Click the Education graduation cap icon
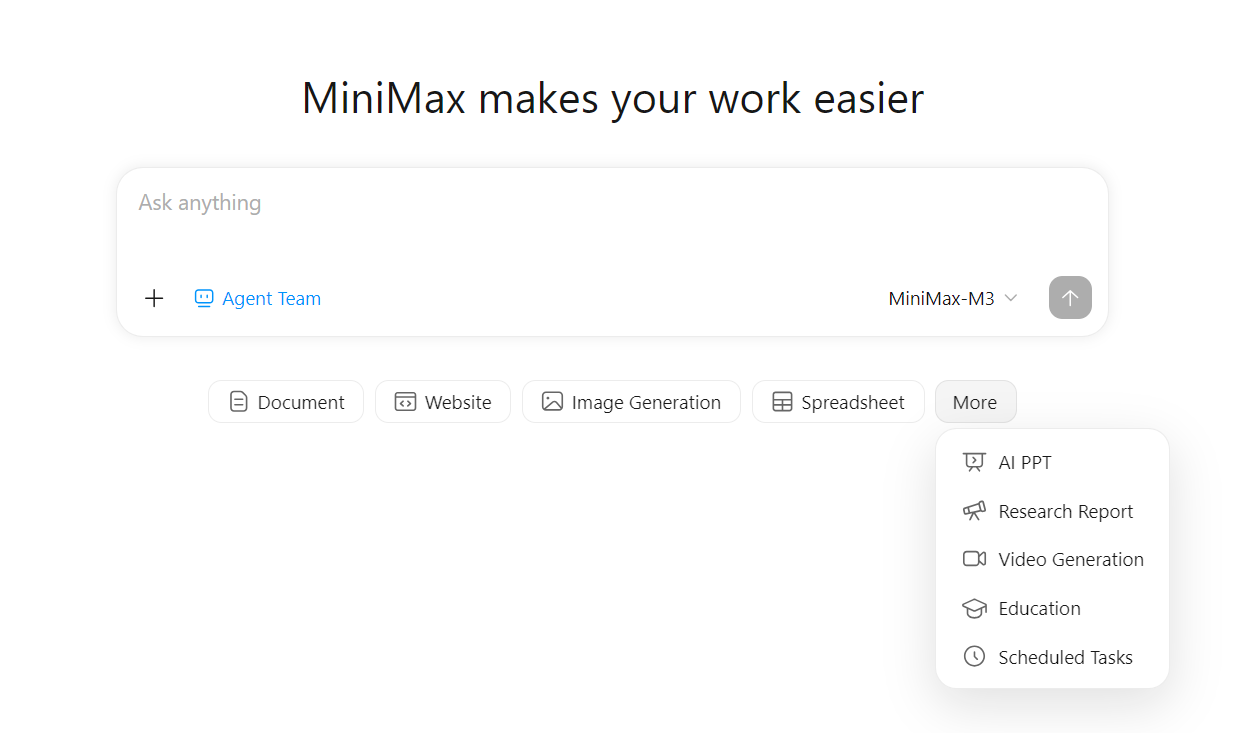The height and width of the screenshot is (733, 1253). 974,608
